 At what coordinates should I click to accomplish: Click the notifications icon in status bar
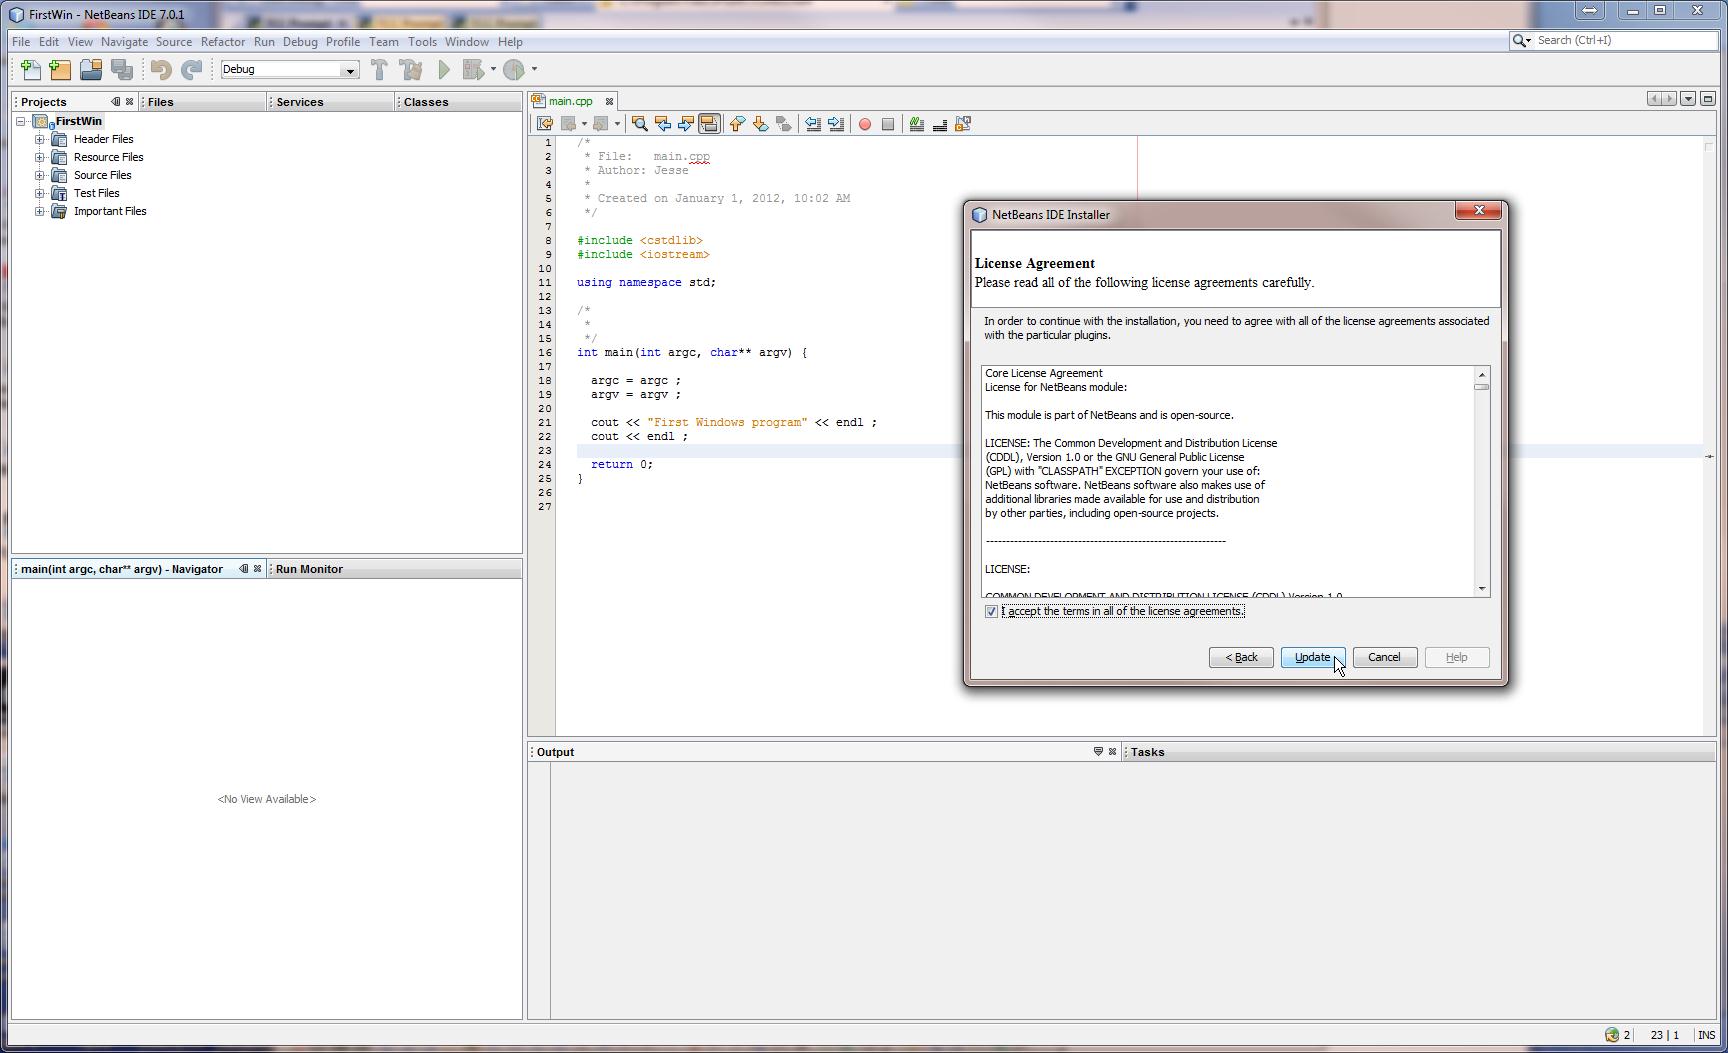coord(1612,1035)
